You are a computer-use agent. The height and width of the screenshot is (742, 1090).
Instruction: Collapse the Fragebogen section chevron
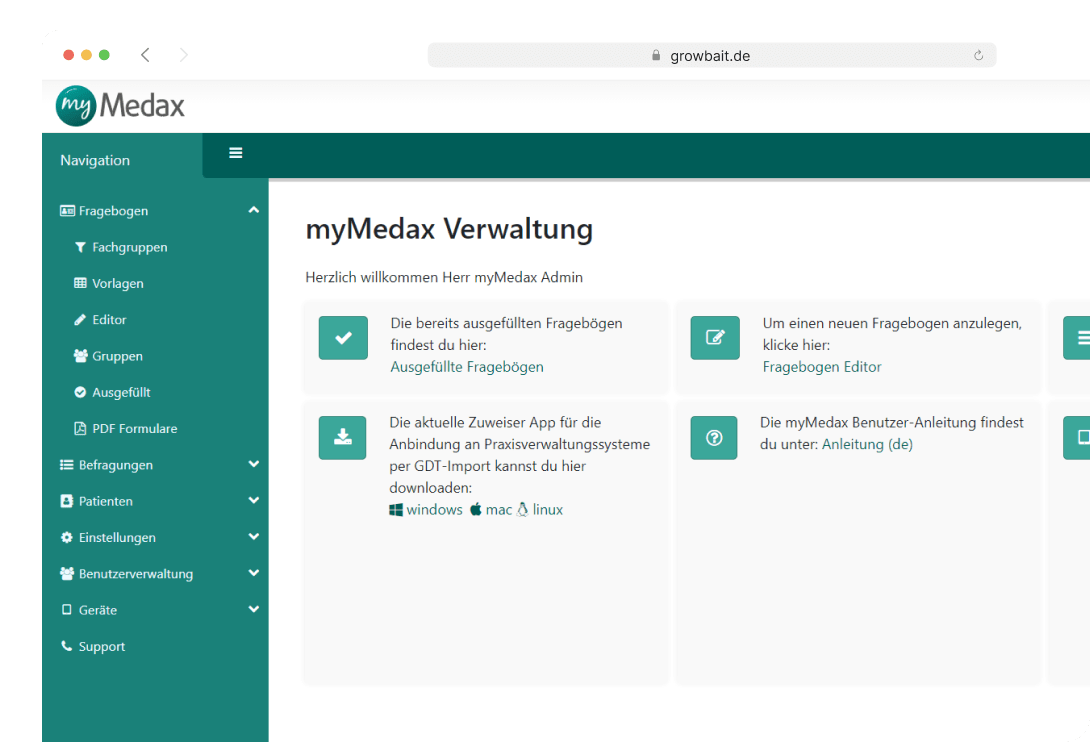point(254,210)
